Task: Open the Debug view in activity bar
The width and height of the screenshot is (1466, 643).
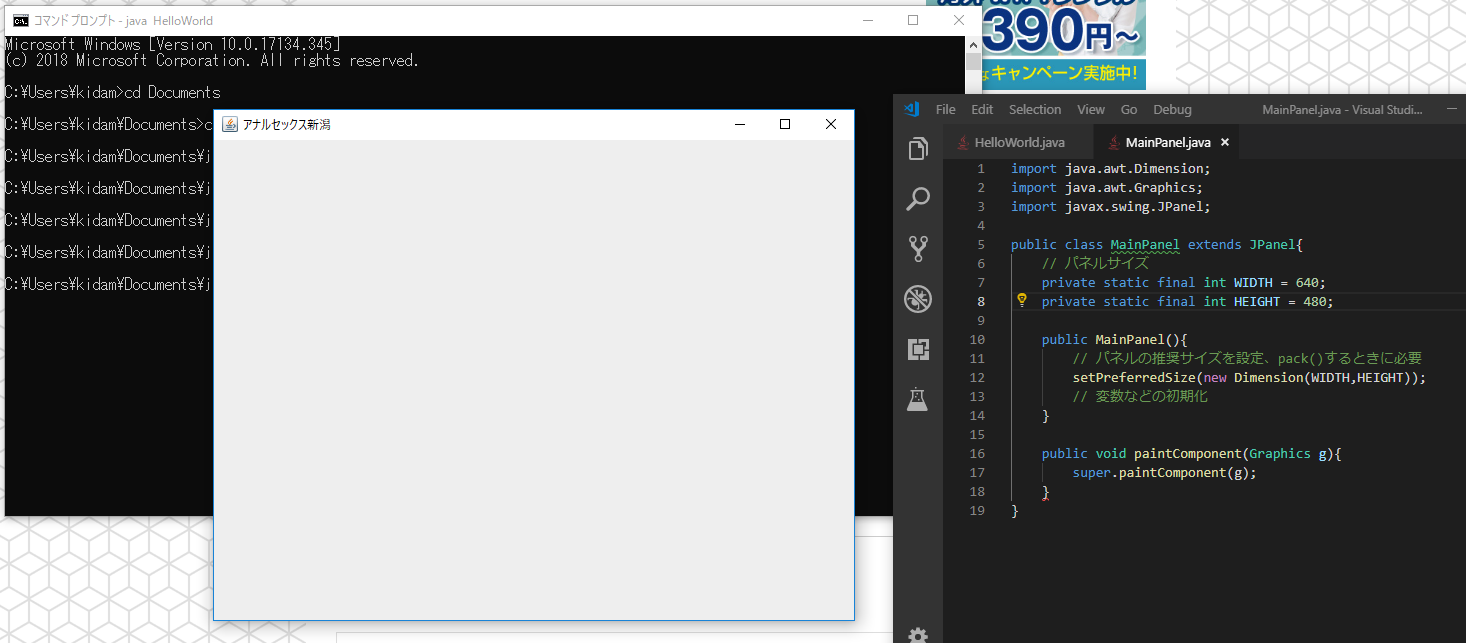Action: [917, 298]
